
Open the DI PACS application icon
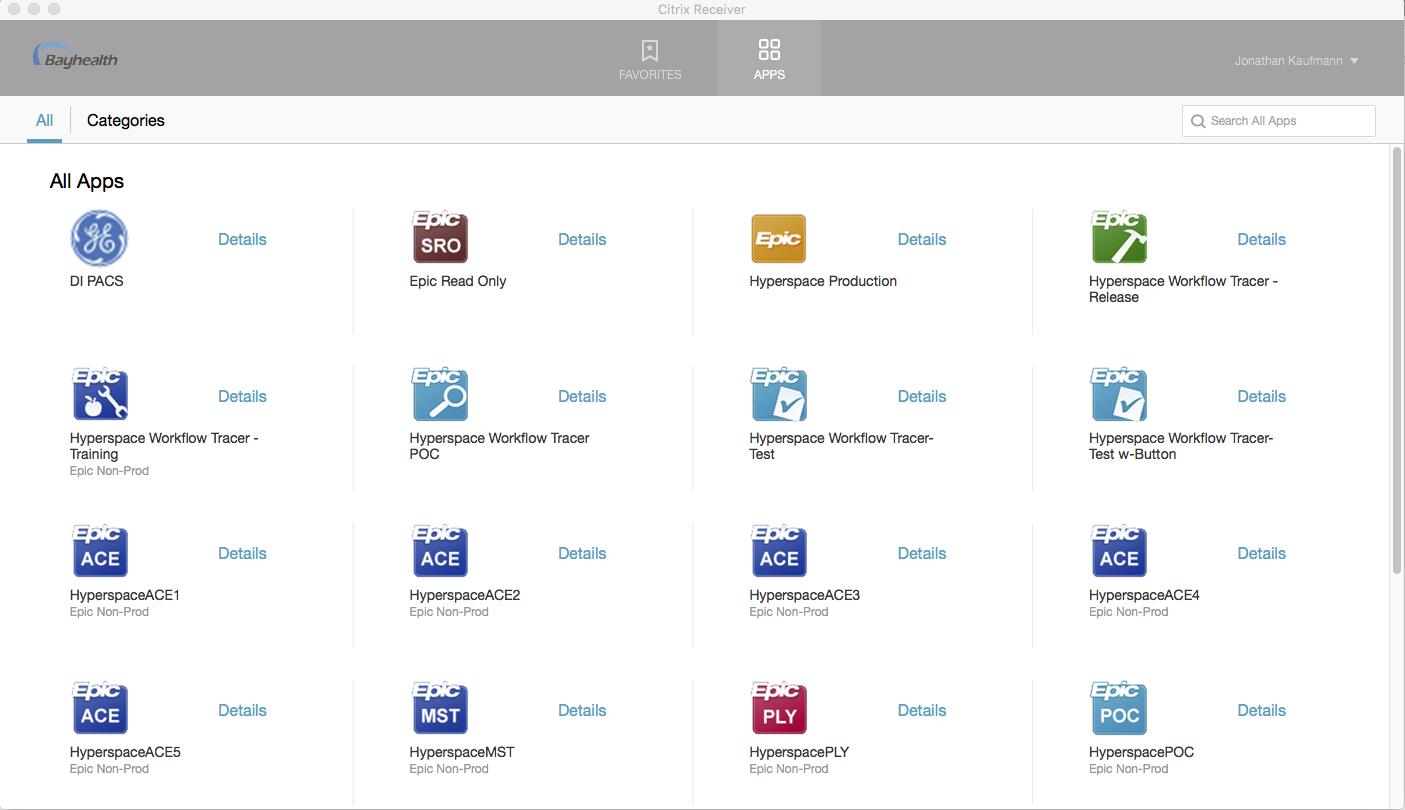click(x=98, y=238)
